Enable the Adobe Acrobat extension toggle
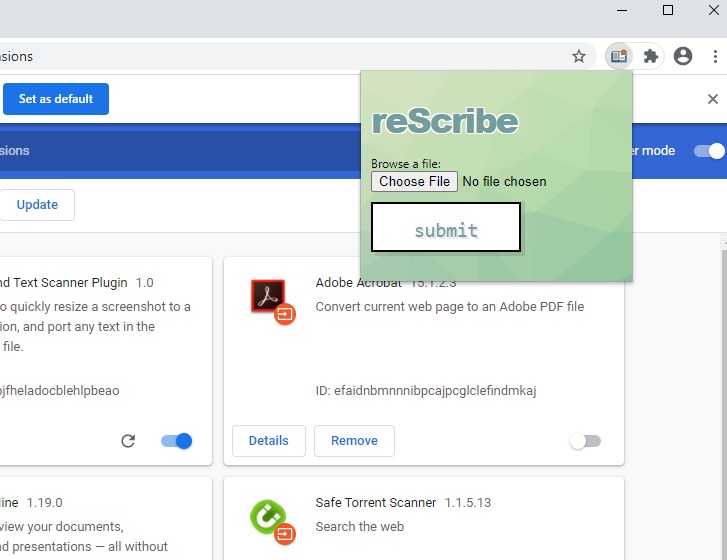The image size is (727, 560). [x=585, y=441]
